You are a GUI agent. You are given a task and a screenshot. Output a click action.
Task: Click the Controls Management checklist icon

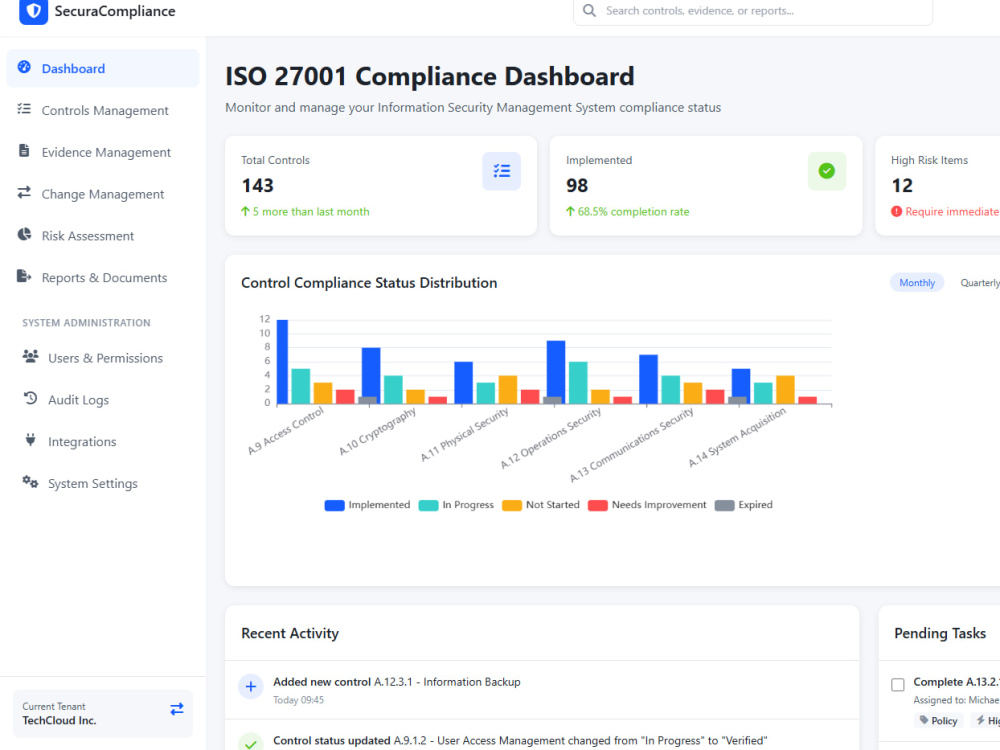(24, 109)
